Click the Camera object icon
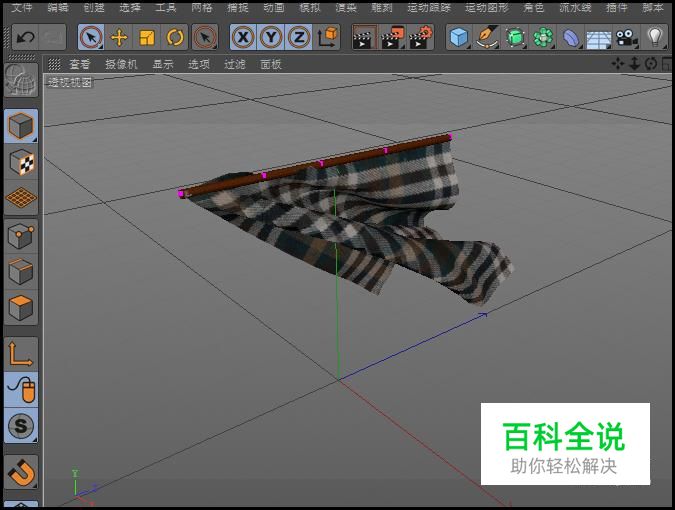The height and width of the screenshot is (510, 675). (x=627, y=38)
